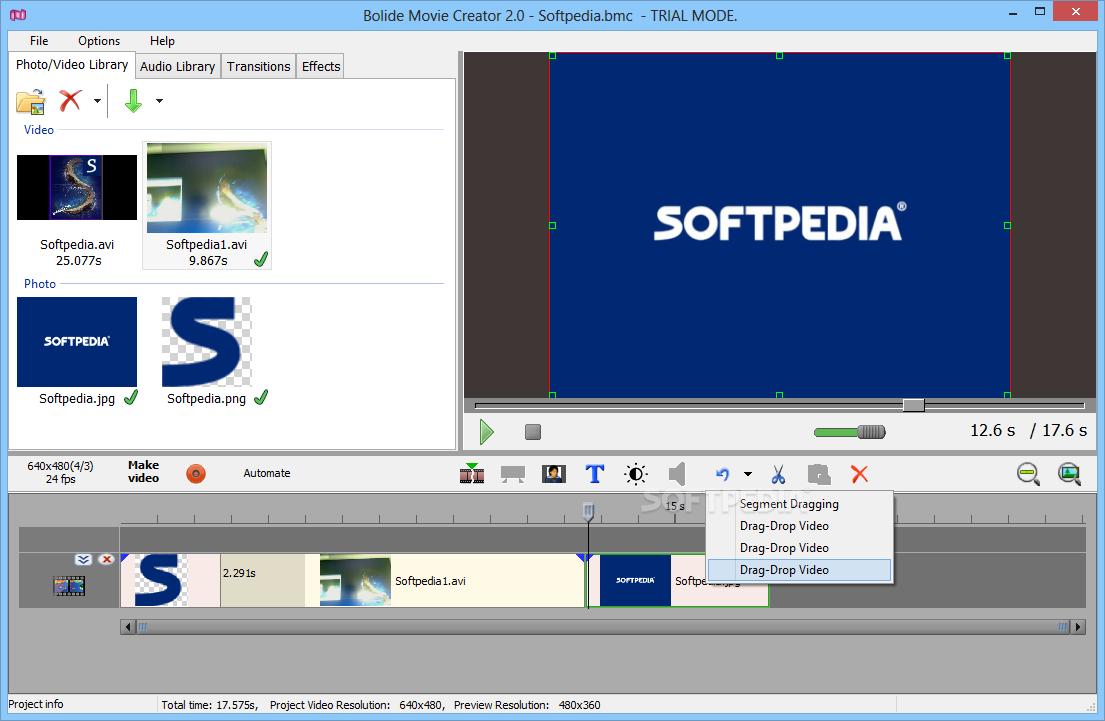Click the green Play button
This screenshot has height=721, width=1105.
click(486, 431)
